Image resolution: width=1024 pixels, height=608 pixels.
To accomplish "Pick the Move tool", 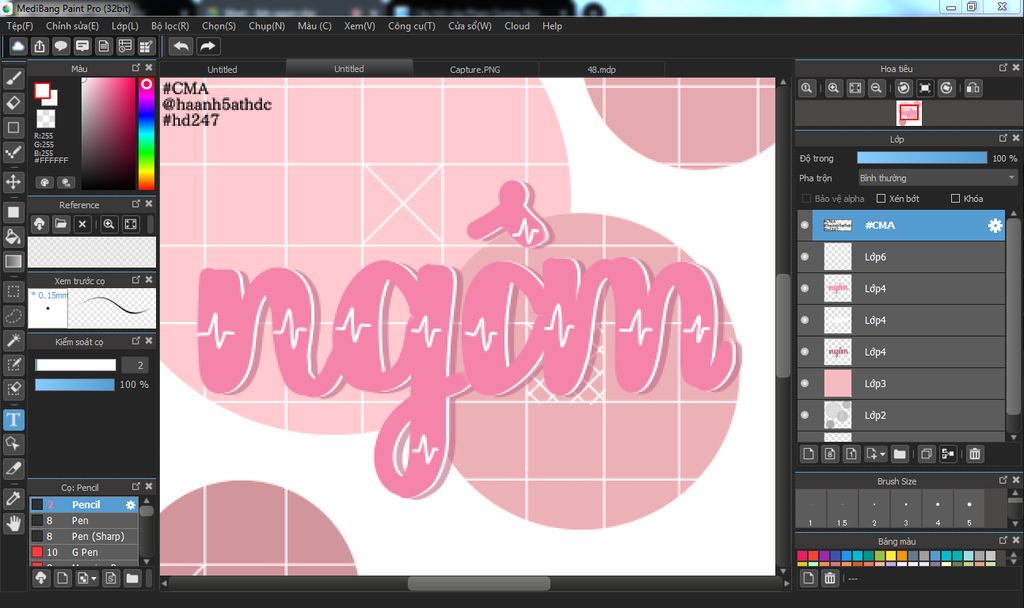I will click(x=14, y=182).
